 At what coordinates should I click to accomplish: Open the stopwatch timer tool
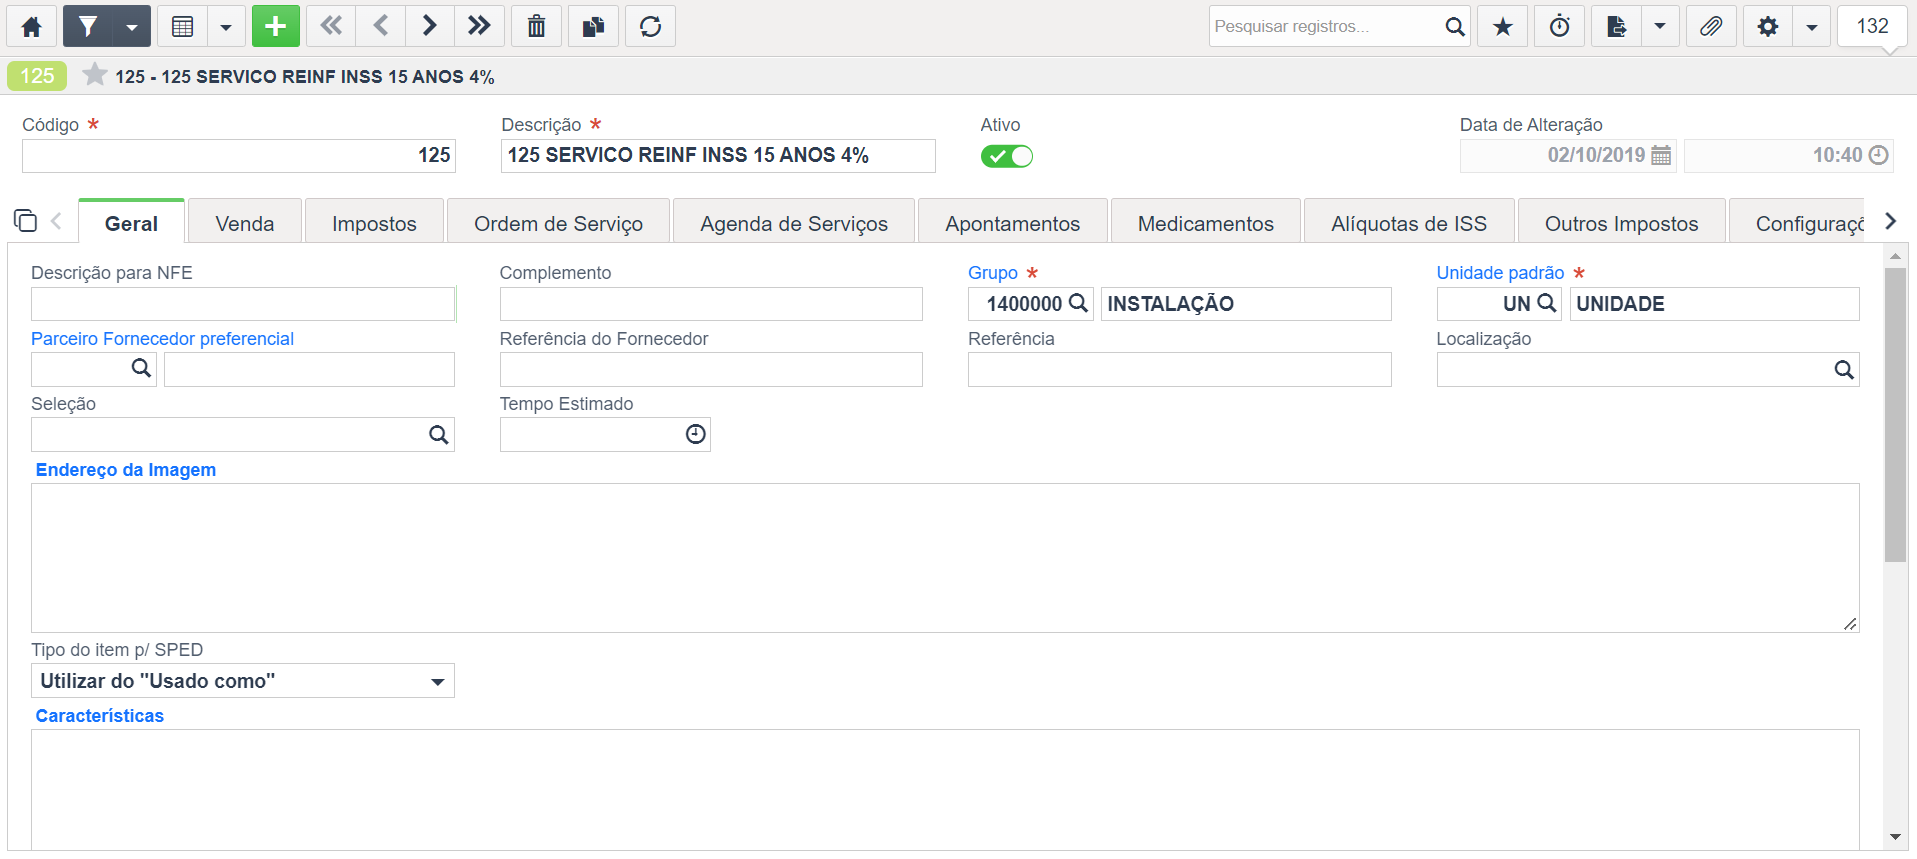tap(1560, 27)
